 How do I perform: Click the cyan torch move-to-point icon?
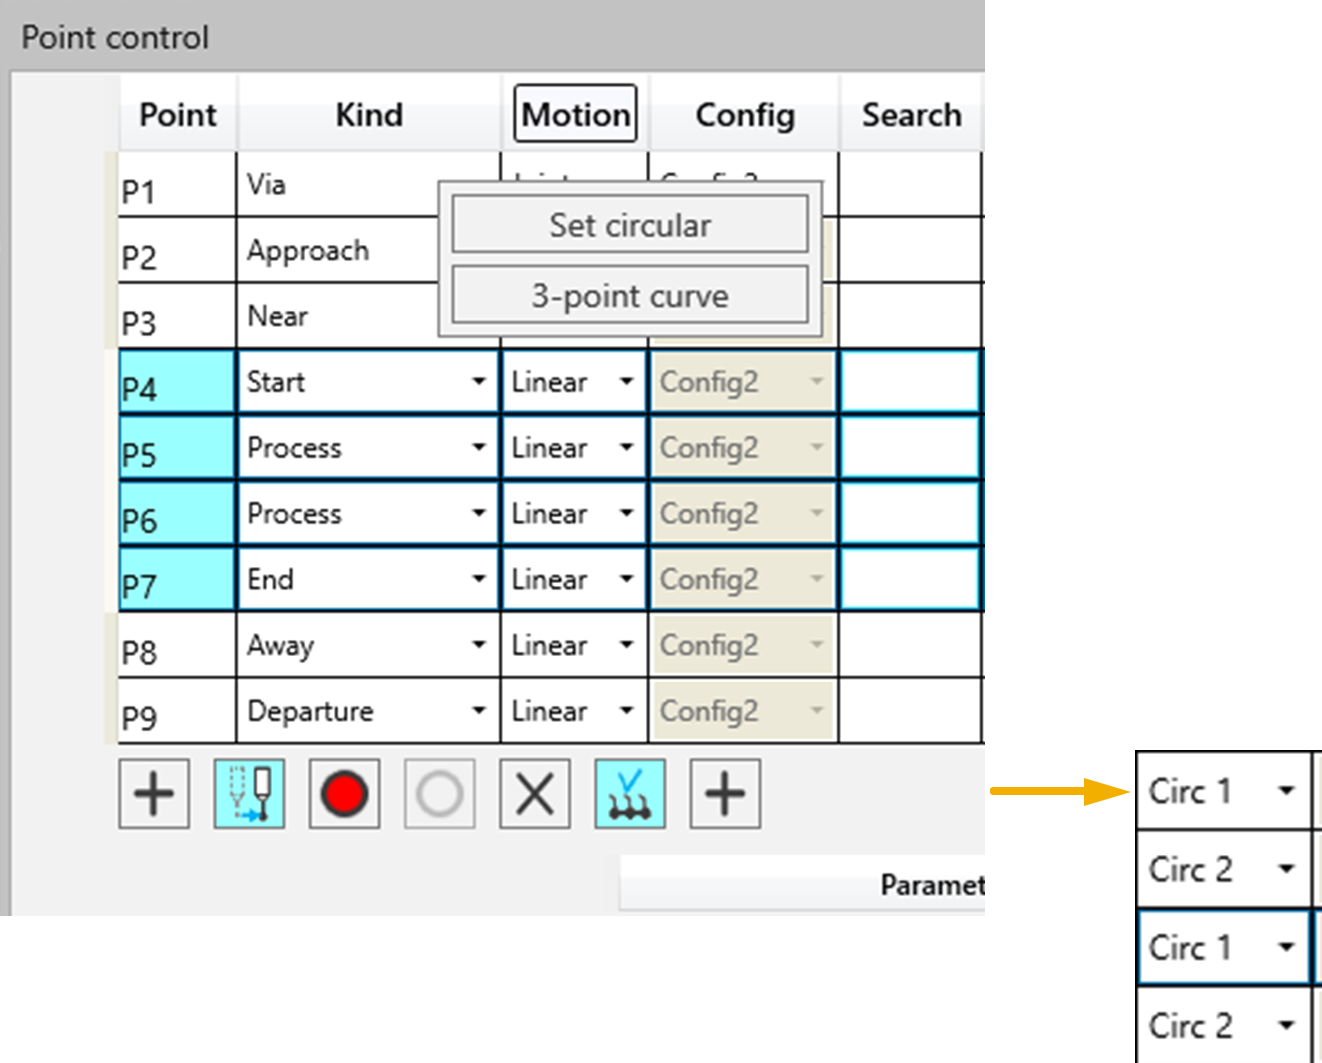coord(249,794)
